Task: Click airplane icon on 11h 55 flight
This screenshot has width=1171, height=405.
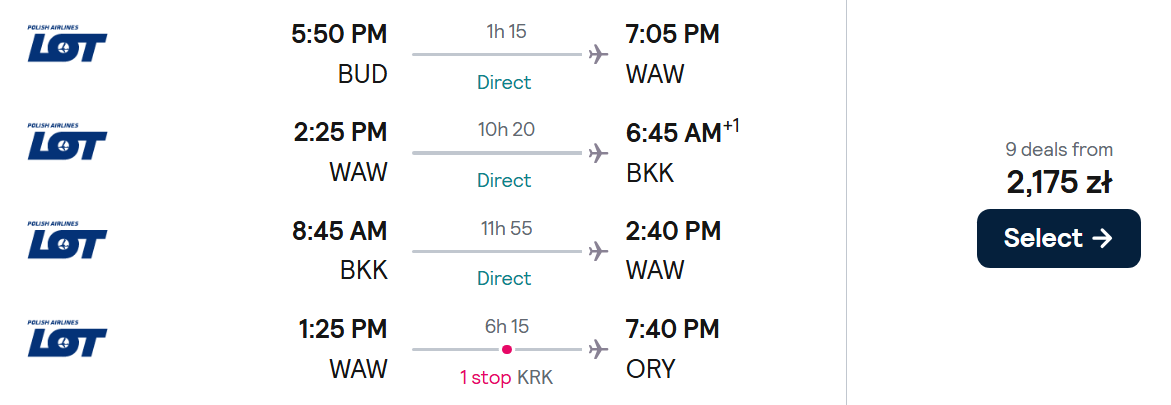Action: click(597, 251)
